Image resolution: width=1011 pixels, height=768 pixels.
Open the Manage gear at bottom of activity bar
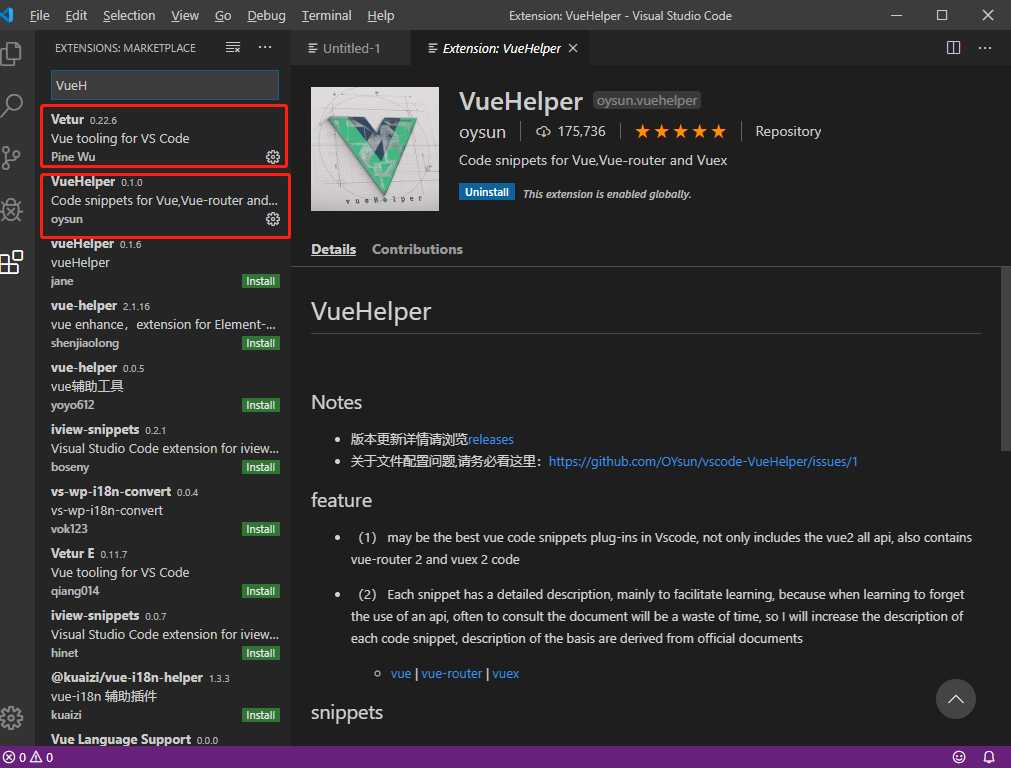[12, 717]
